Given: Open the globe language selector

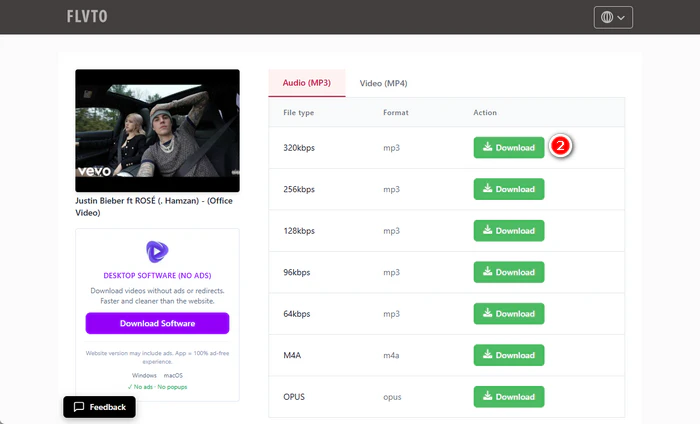Looking at the screenshot, I should pyautogui.click(x=613, y=17).
